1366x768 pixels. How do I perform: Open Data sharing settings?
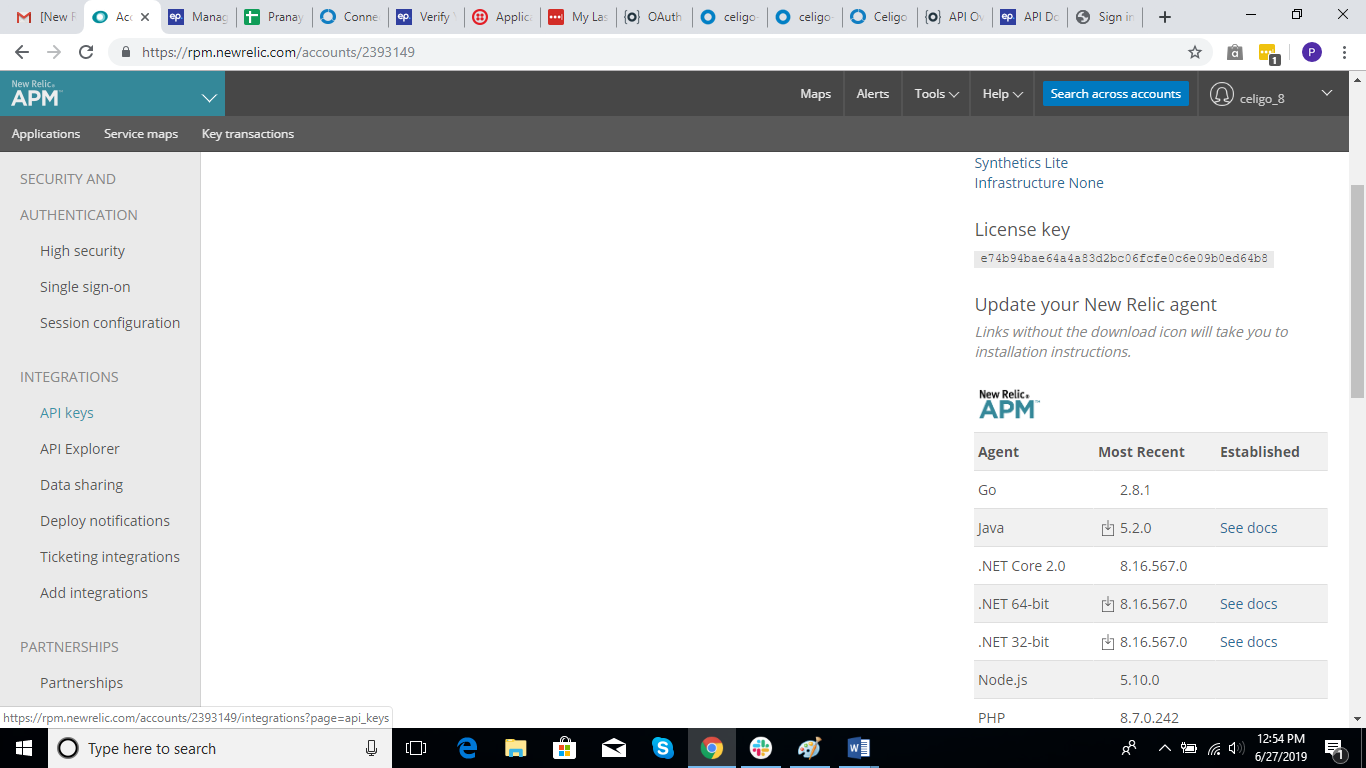pyautogui.click(x=82, y=485)
